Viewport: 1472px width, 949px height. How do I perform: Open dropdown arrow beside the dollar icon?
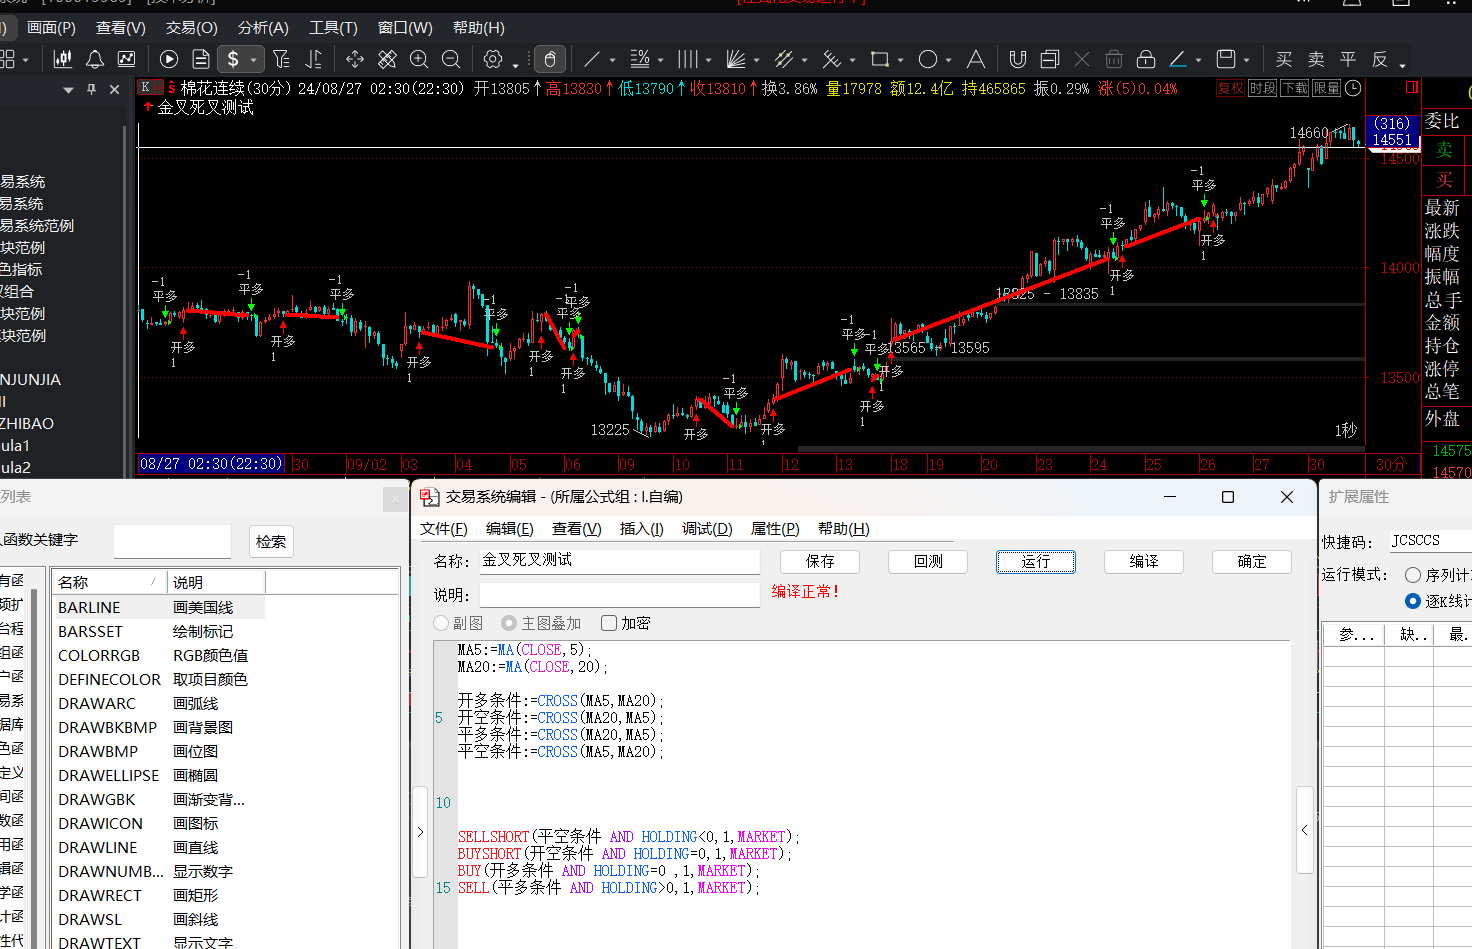pyautogui.click(x=254, y=60)
